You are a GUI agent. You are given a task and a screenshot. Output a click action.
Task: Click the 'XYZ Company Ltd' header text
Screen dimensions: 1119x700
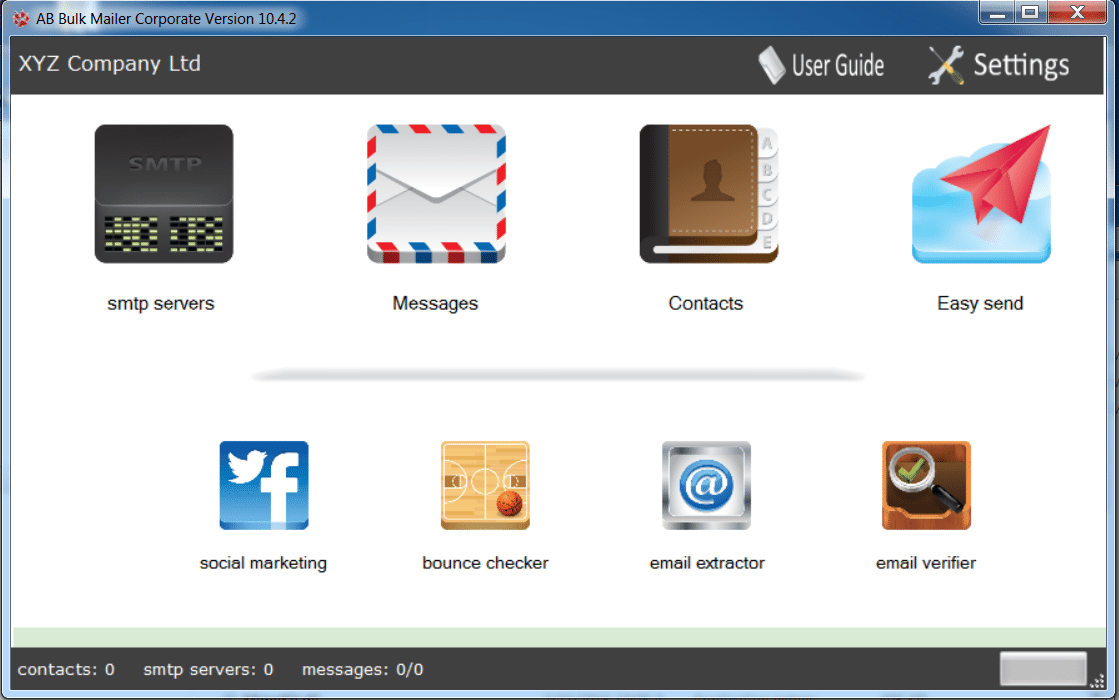(x=109, y=64)
